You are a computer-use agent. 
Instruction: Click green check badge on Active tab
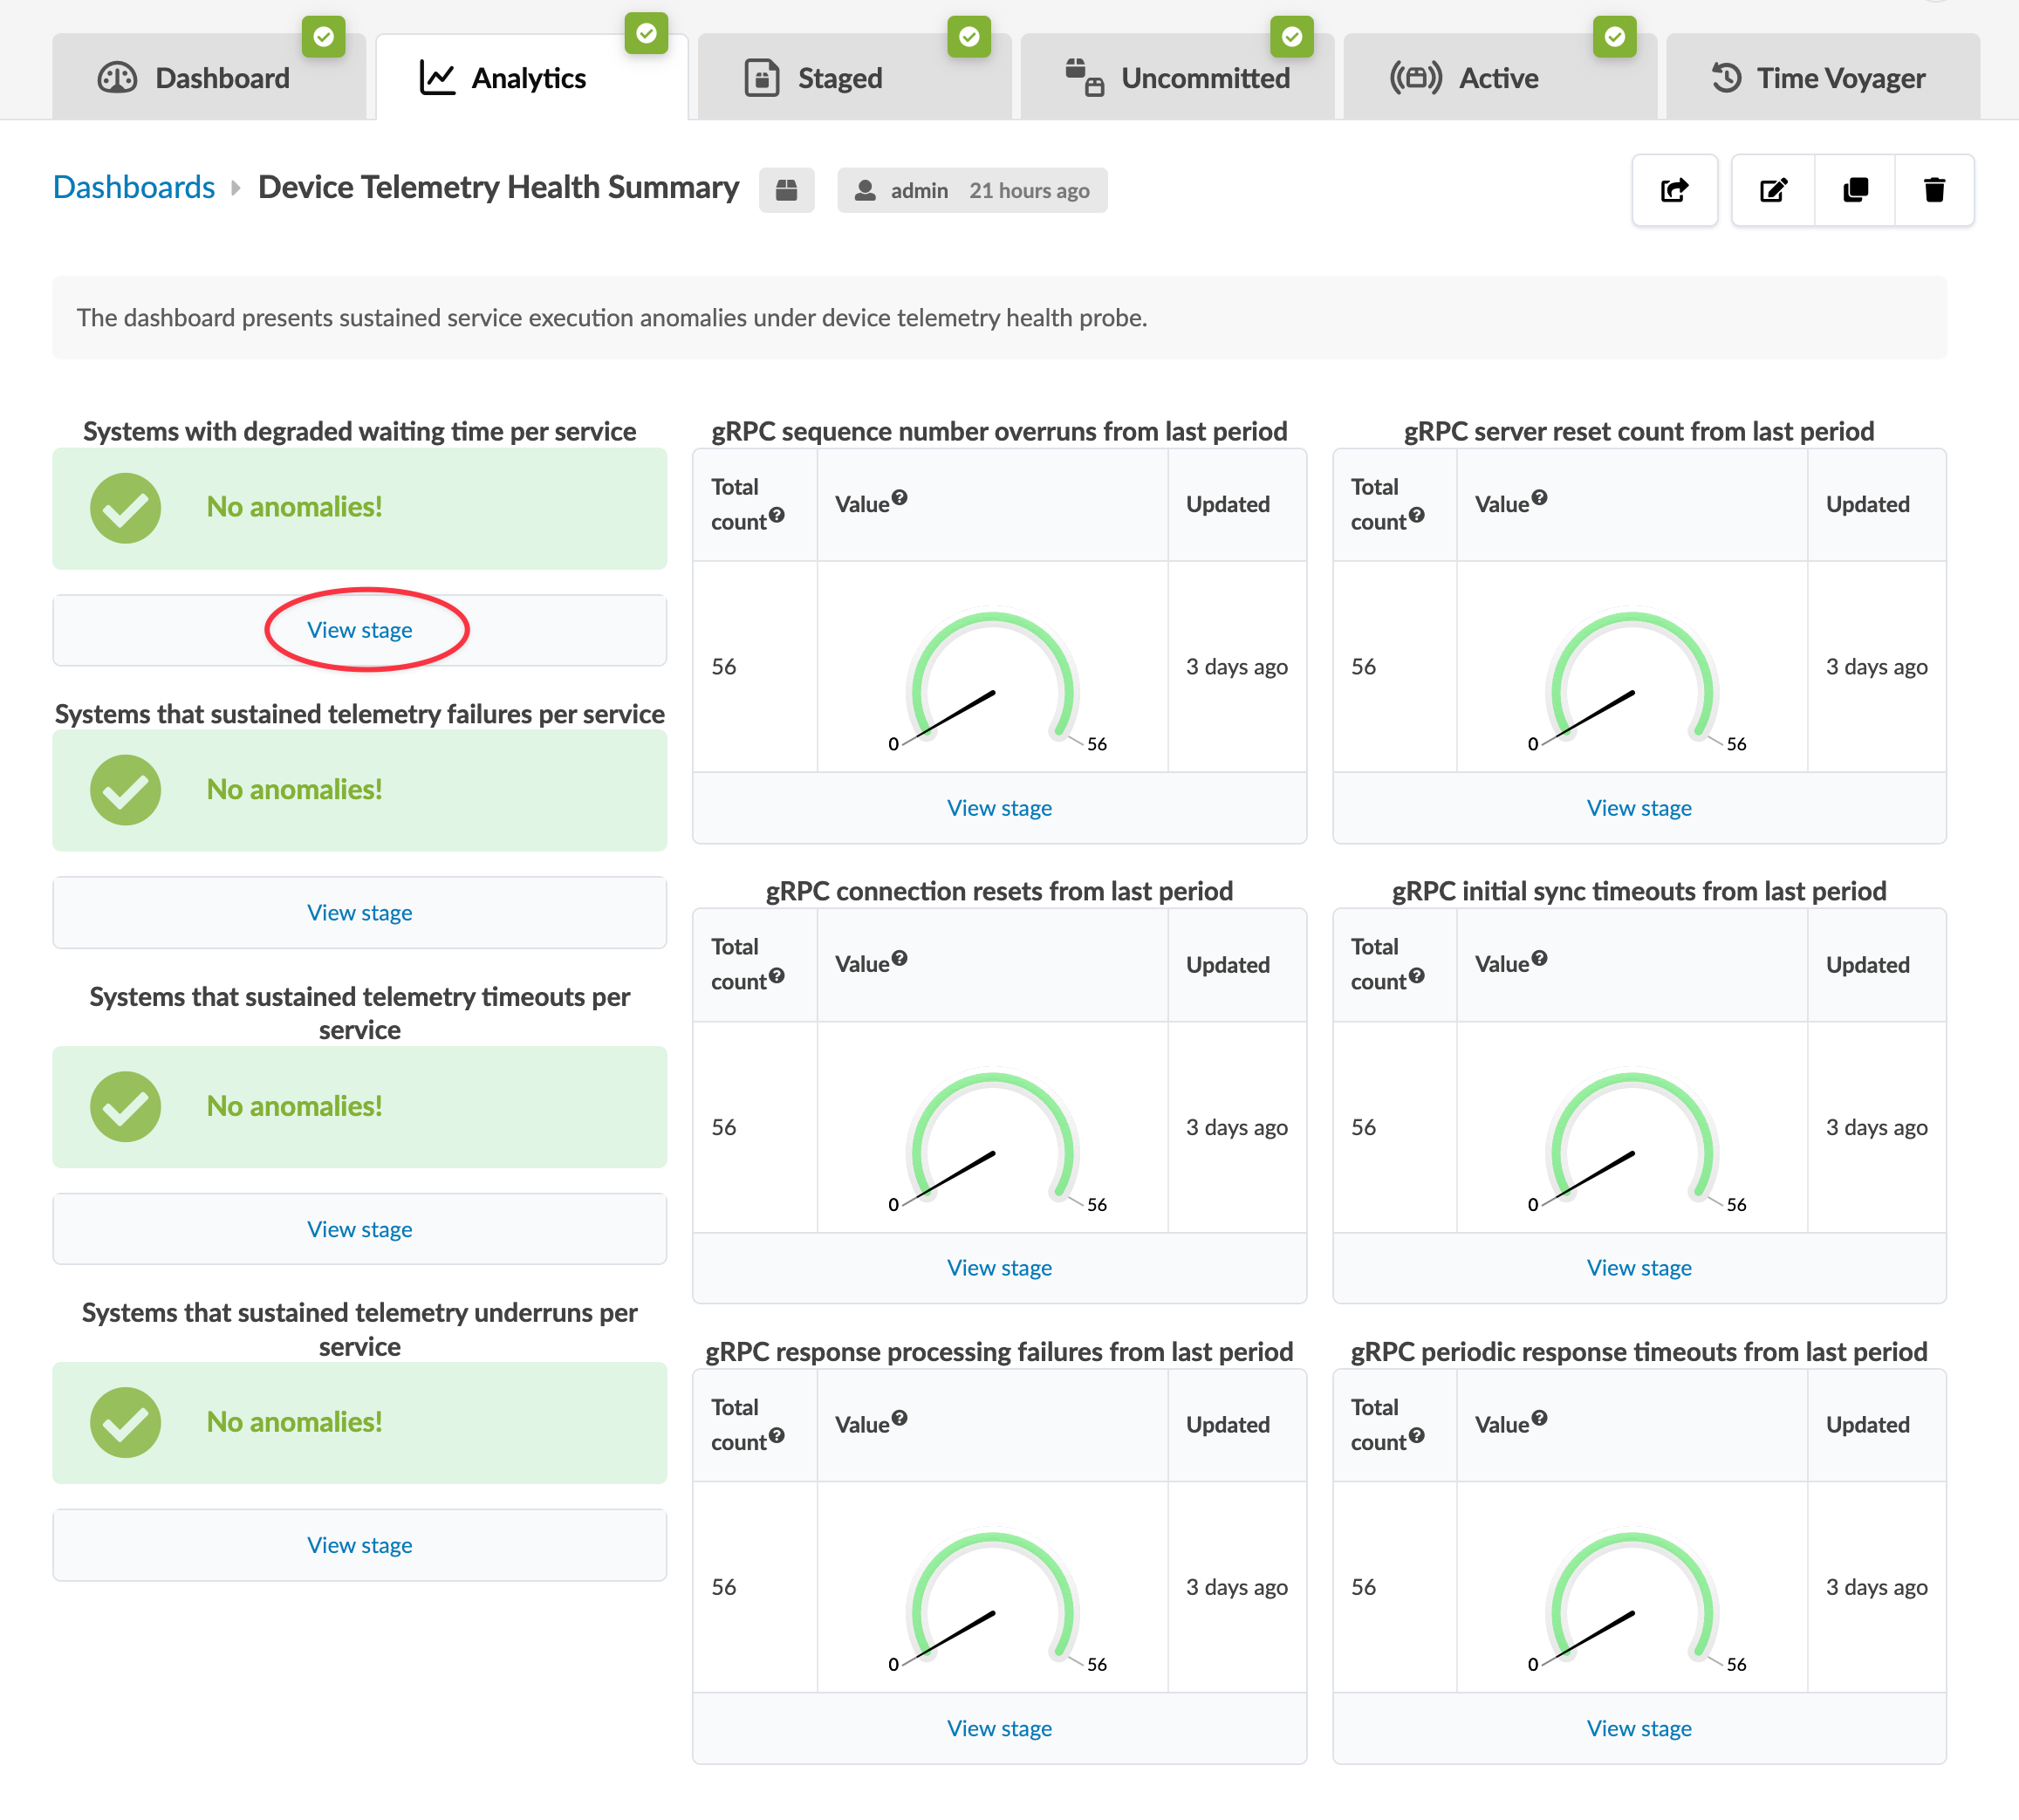pyautogui.click(x=1614, y=37)
